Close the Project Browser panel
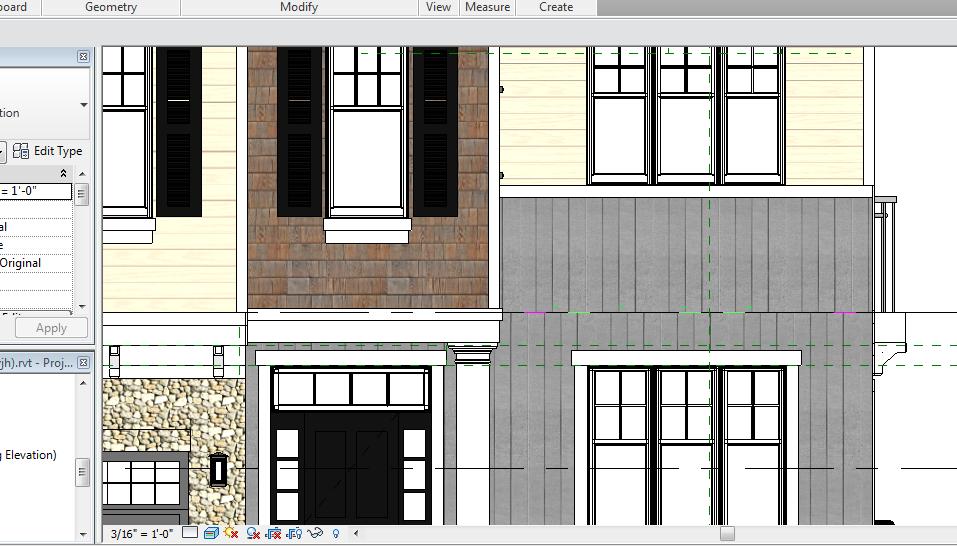957x546 pixels. click(x=84, y=363)
